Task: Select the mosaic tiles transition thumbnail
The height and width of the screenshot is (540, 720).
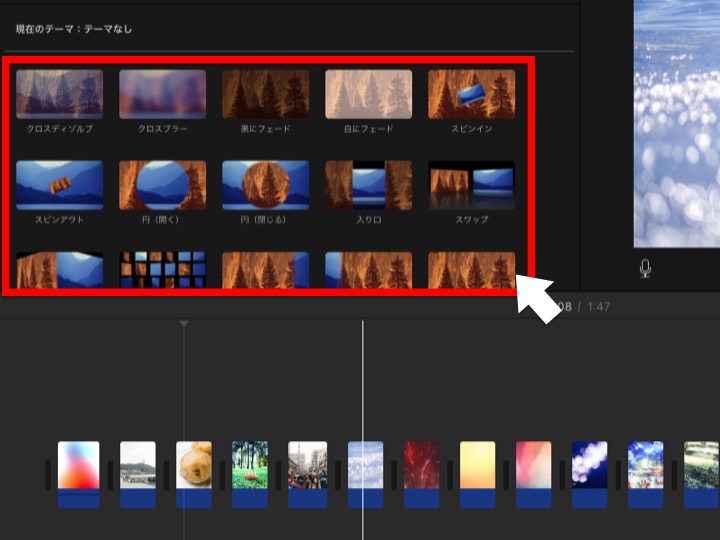Action: tap(163, 270)
